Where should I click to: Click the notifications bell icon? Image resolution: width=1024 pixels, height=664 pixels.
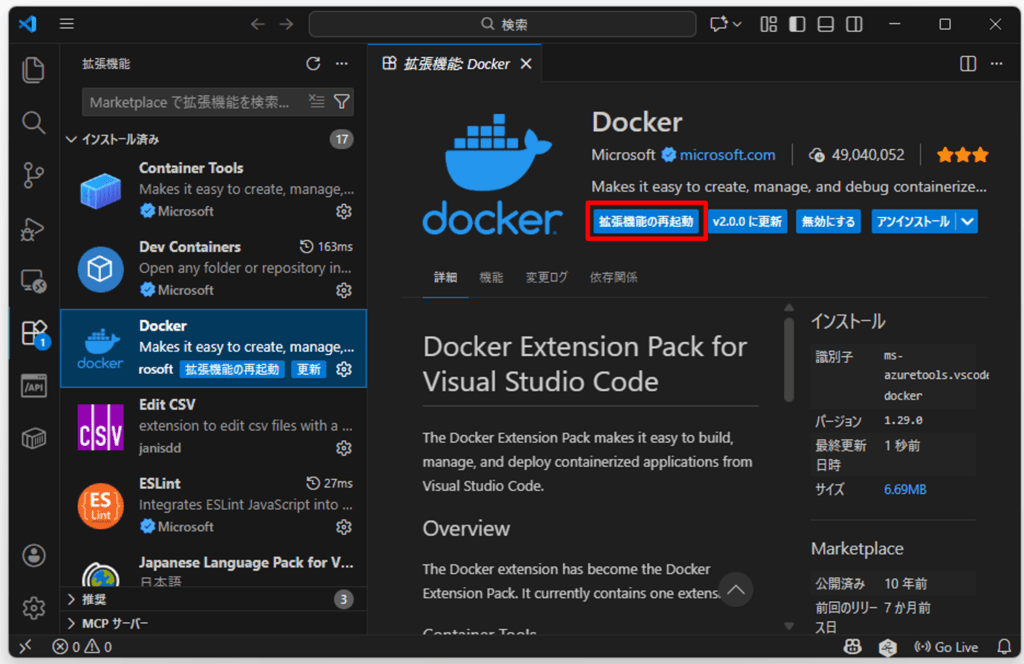point(1006,647)
